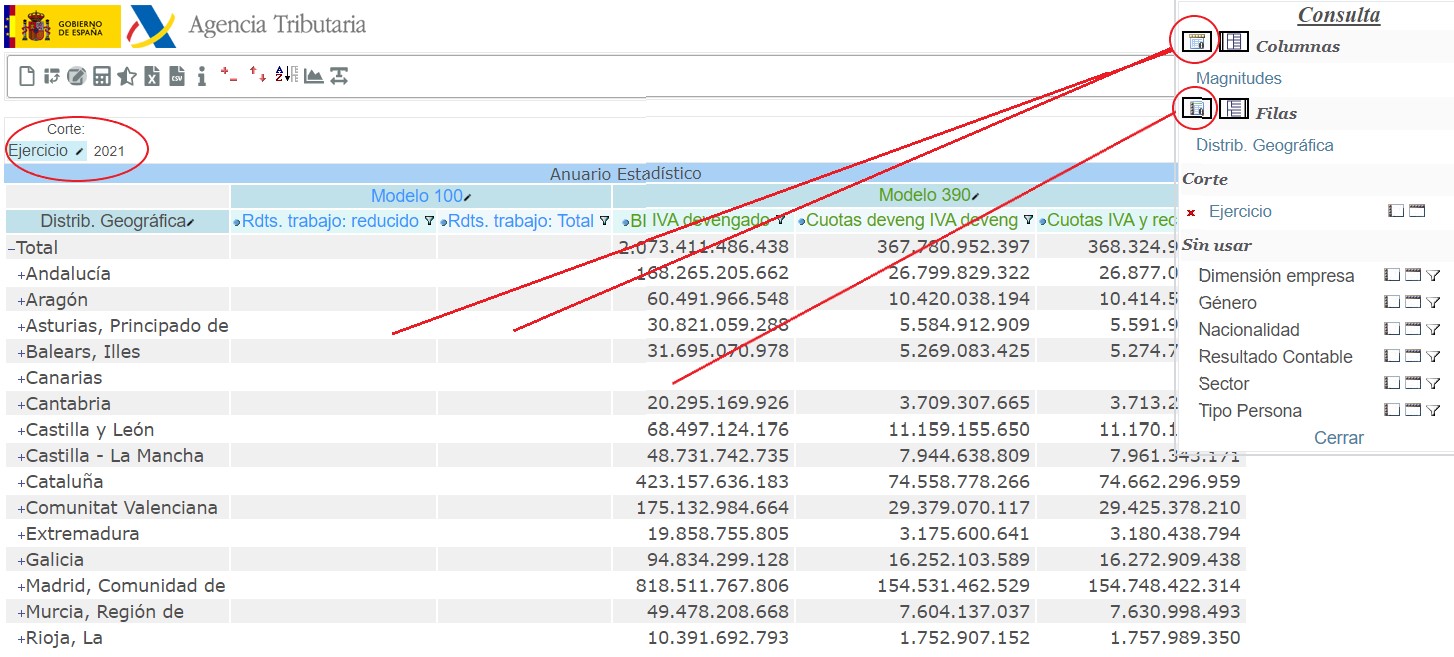
Task: Click filter funnel next to Sector
Action: (x=1432, y=384)
